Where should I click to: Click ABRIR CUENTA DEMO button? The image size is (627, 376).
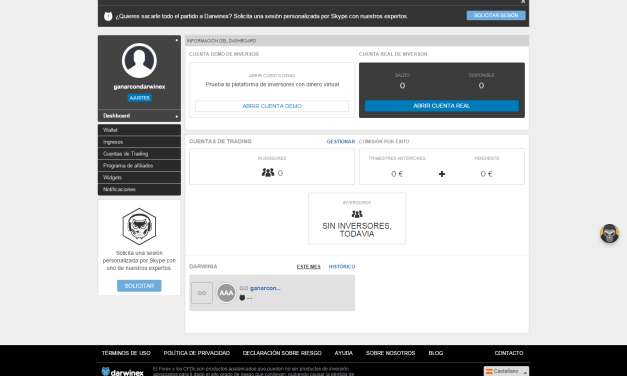tap(272, 106)
